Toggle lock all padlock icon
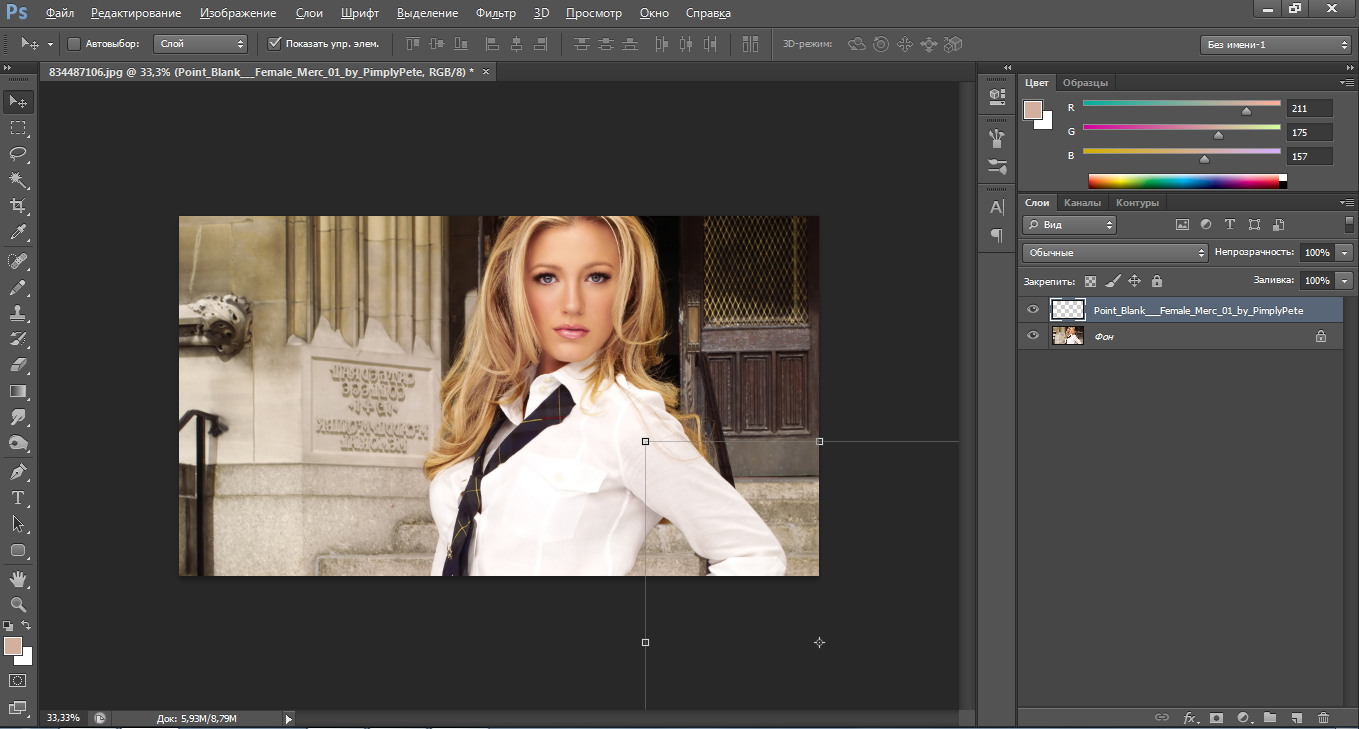Image resolution: width=1359 pixels, height=729 pixels. pyautogui.click(x=1157, y=282)
